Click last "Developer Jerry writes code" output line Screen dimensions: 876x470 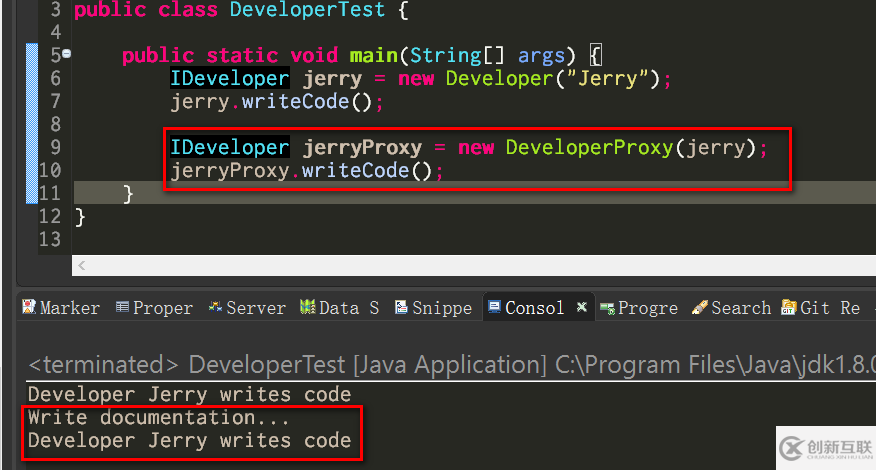pos(189,440)
